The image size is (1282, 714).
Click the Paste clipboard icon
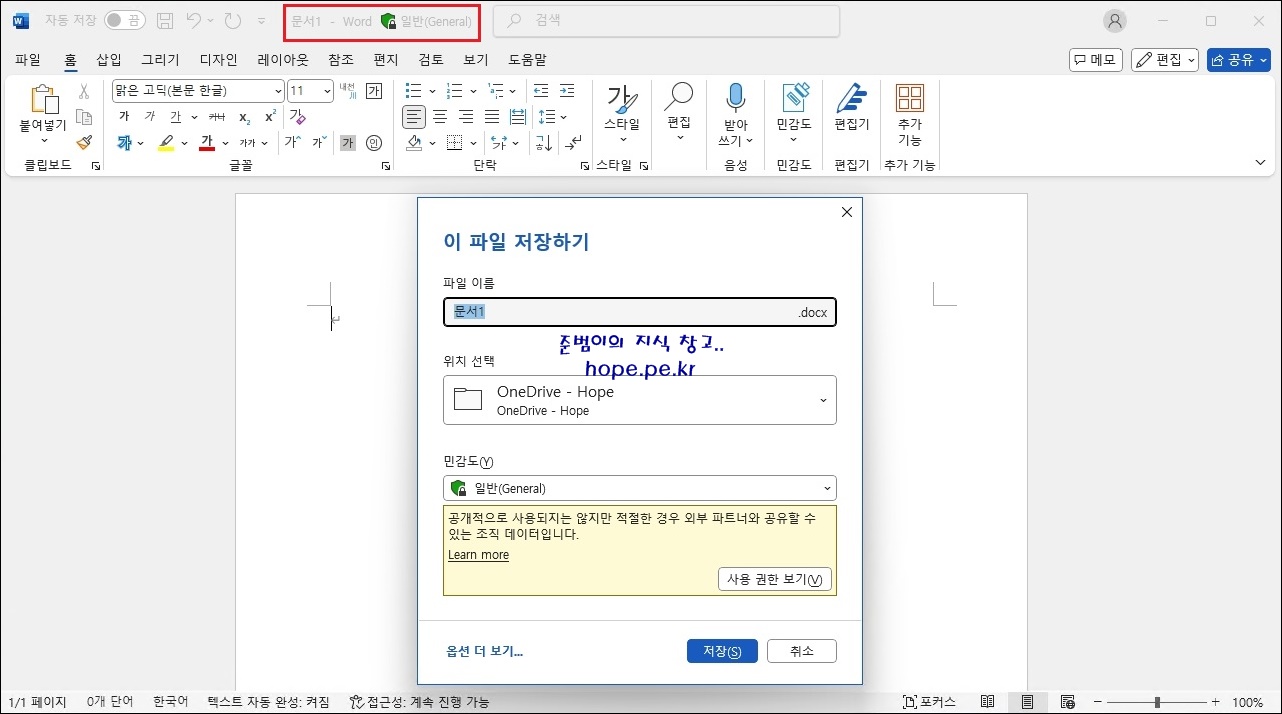tap(43, 100)
